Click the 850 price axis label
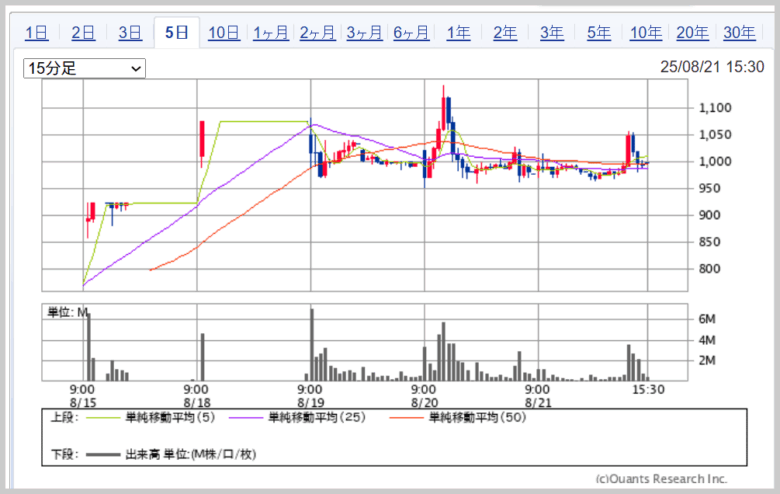This screenshot has height=494, width=780. pos(709,242)
